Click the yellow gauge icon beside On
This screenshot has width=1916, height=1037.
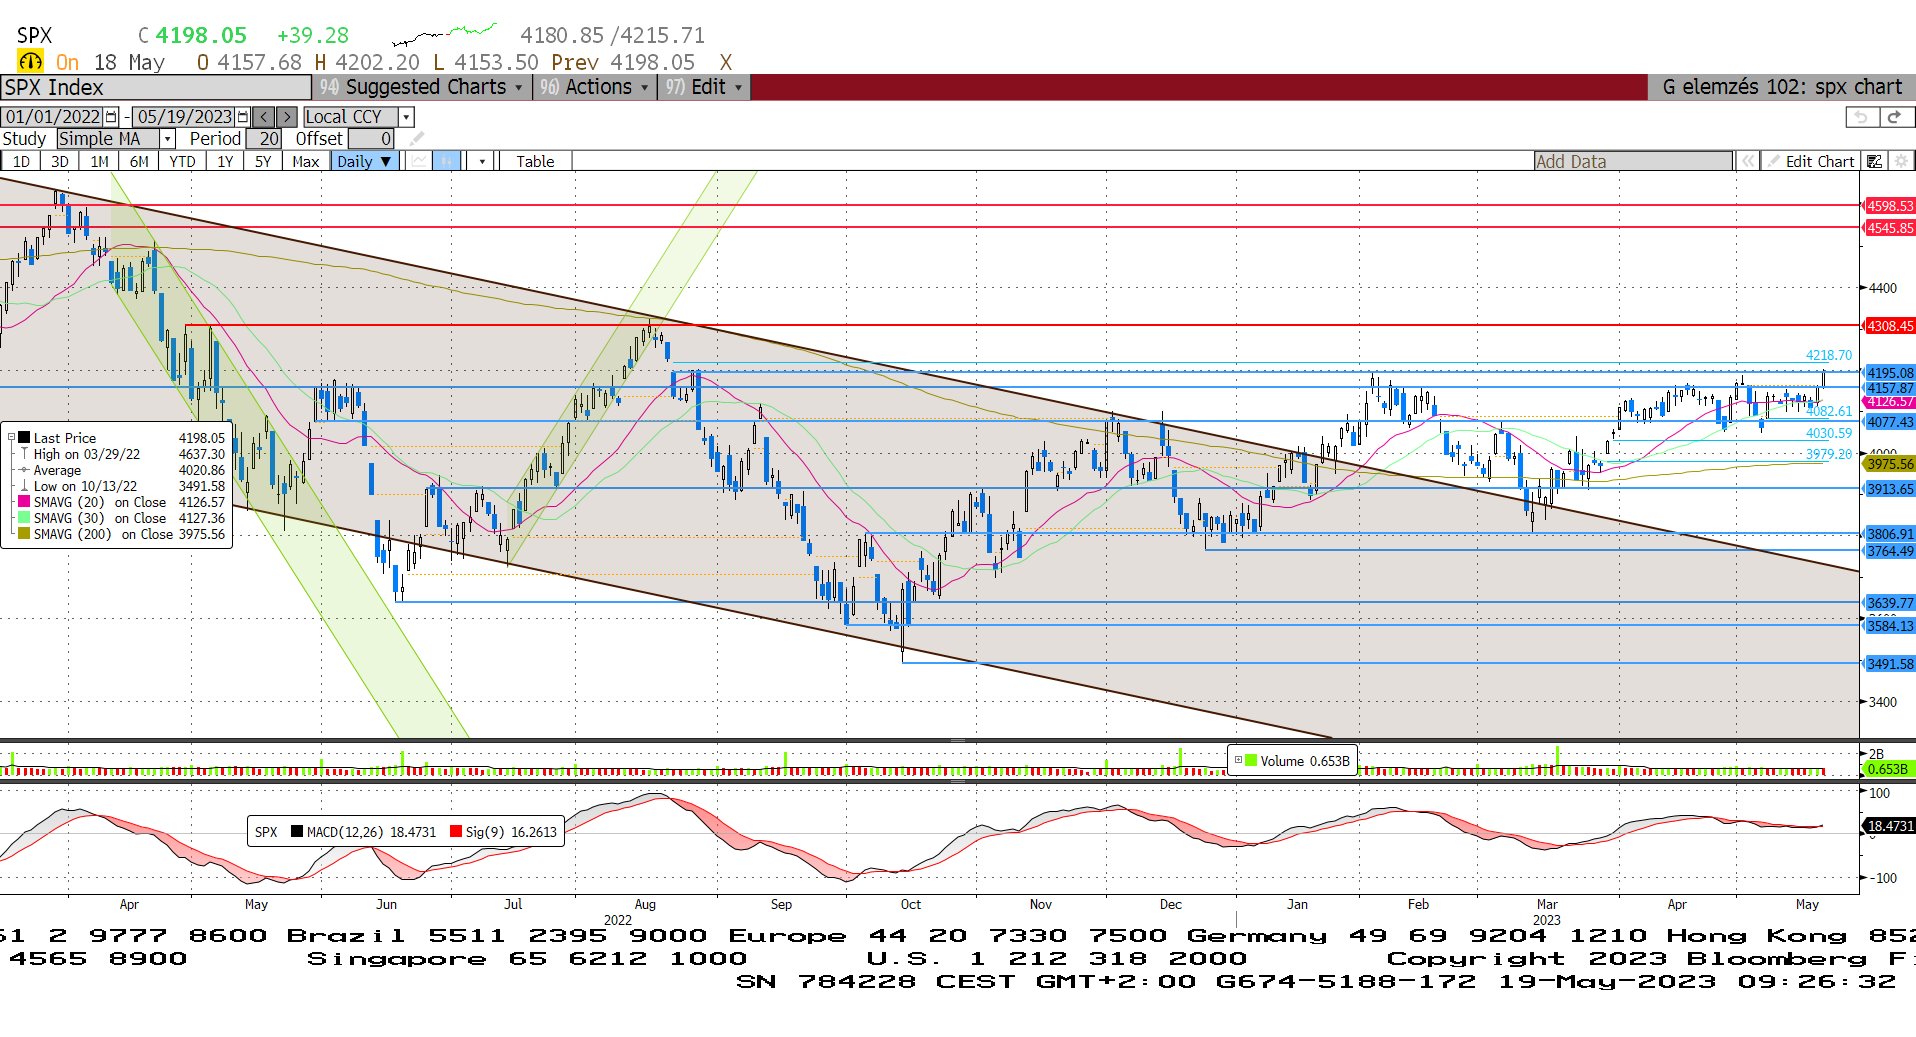click(31, 62)
